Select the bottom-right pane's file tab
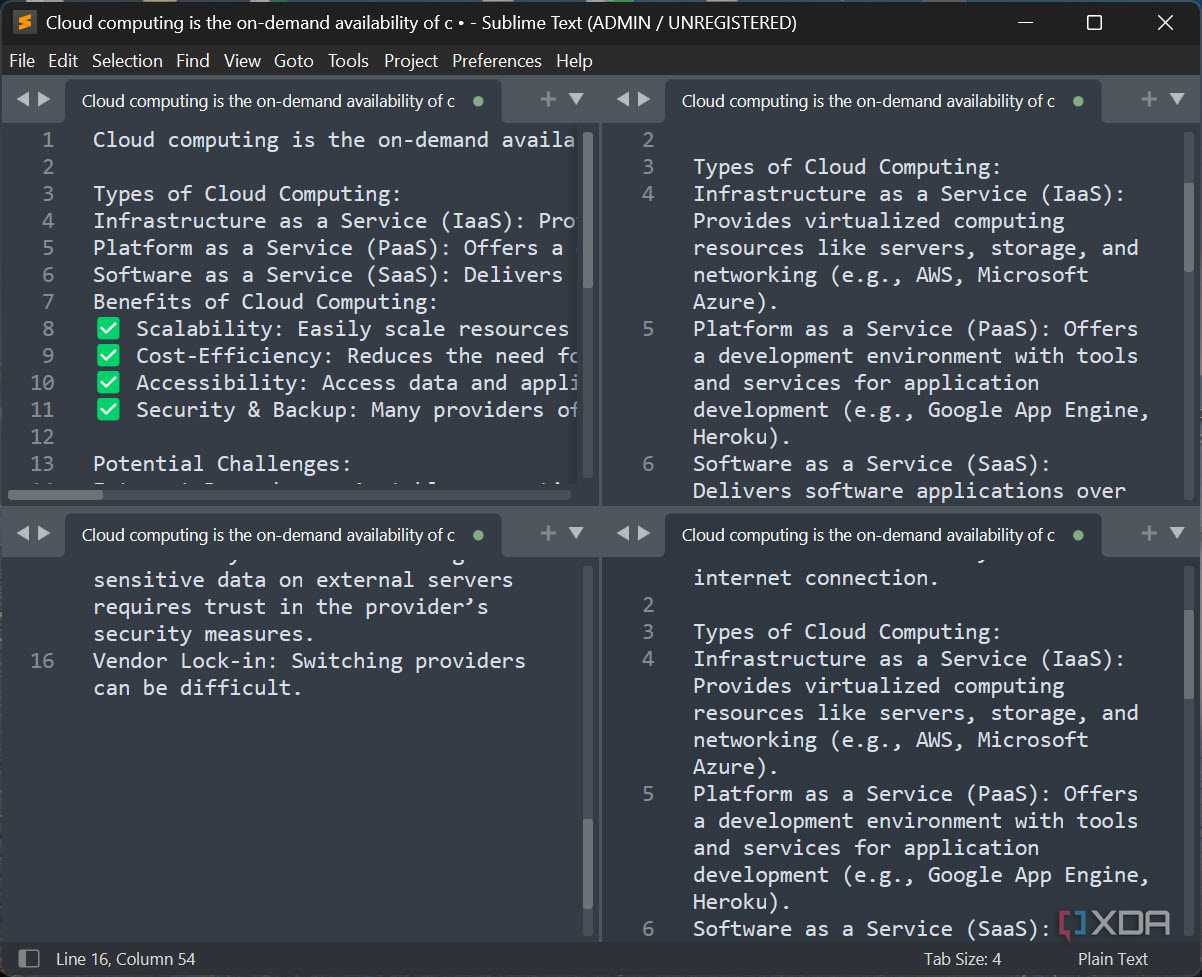Image resolution: width=1202 pixels, height=977 pixels. (883, 535)
